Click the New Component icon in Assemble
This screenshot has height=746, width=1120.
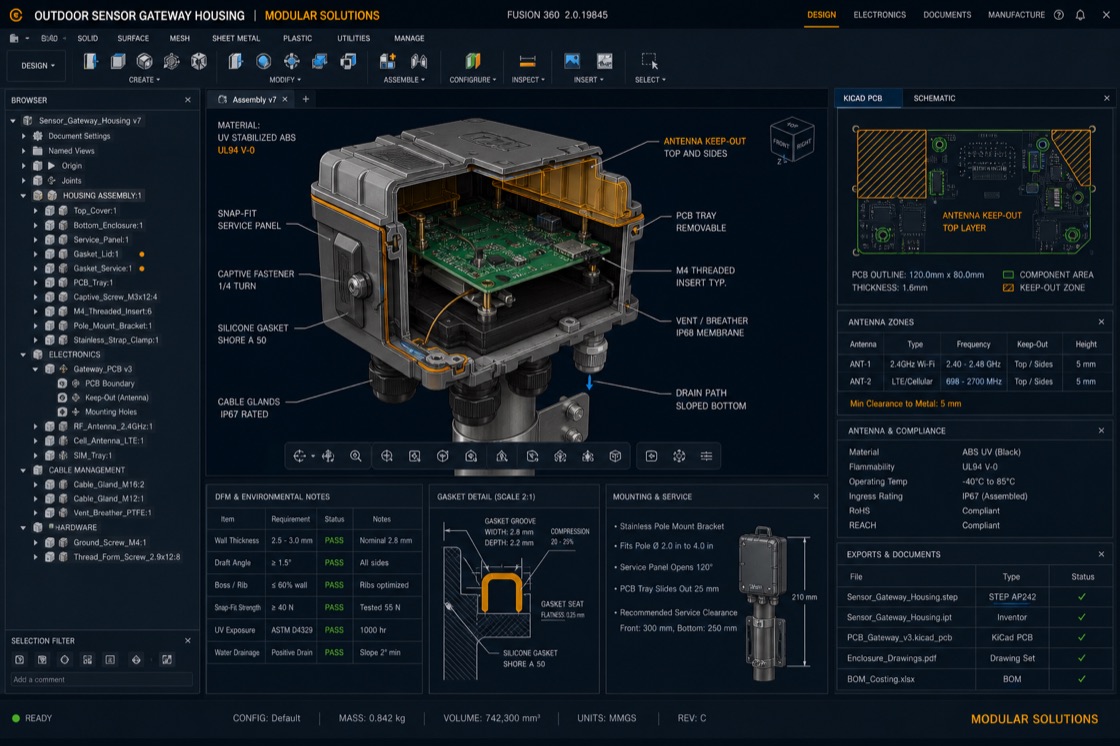pyautogui.click(x=388, y=61)
